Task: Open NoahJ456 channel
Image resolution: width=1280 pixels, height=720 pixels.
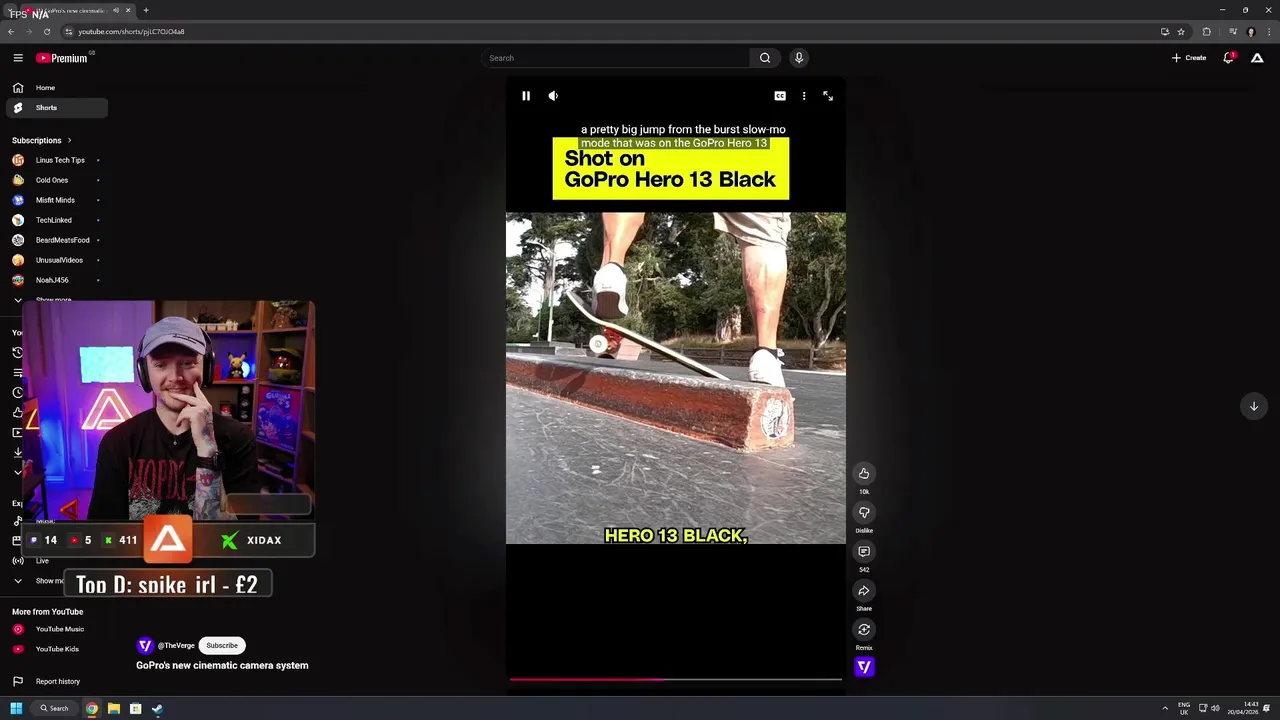Action: (56, 280)
